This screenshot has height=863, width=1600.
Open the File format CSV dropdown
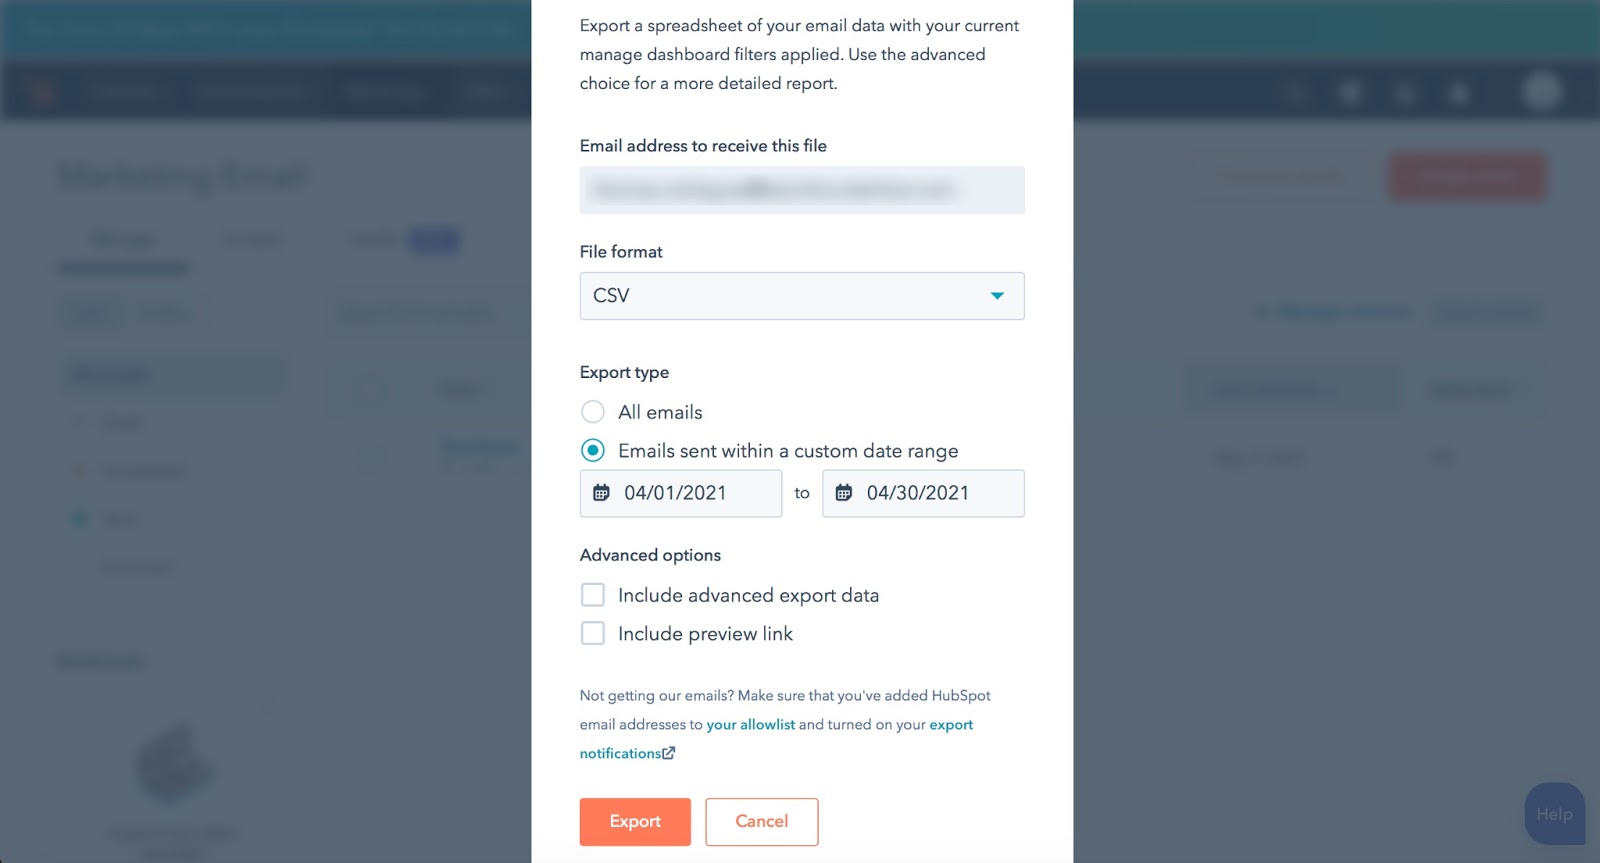(x=802, y=296)
